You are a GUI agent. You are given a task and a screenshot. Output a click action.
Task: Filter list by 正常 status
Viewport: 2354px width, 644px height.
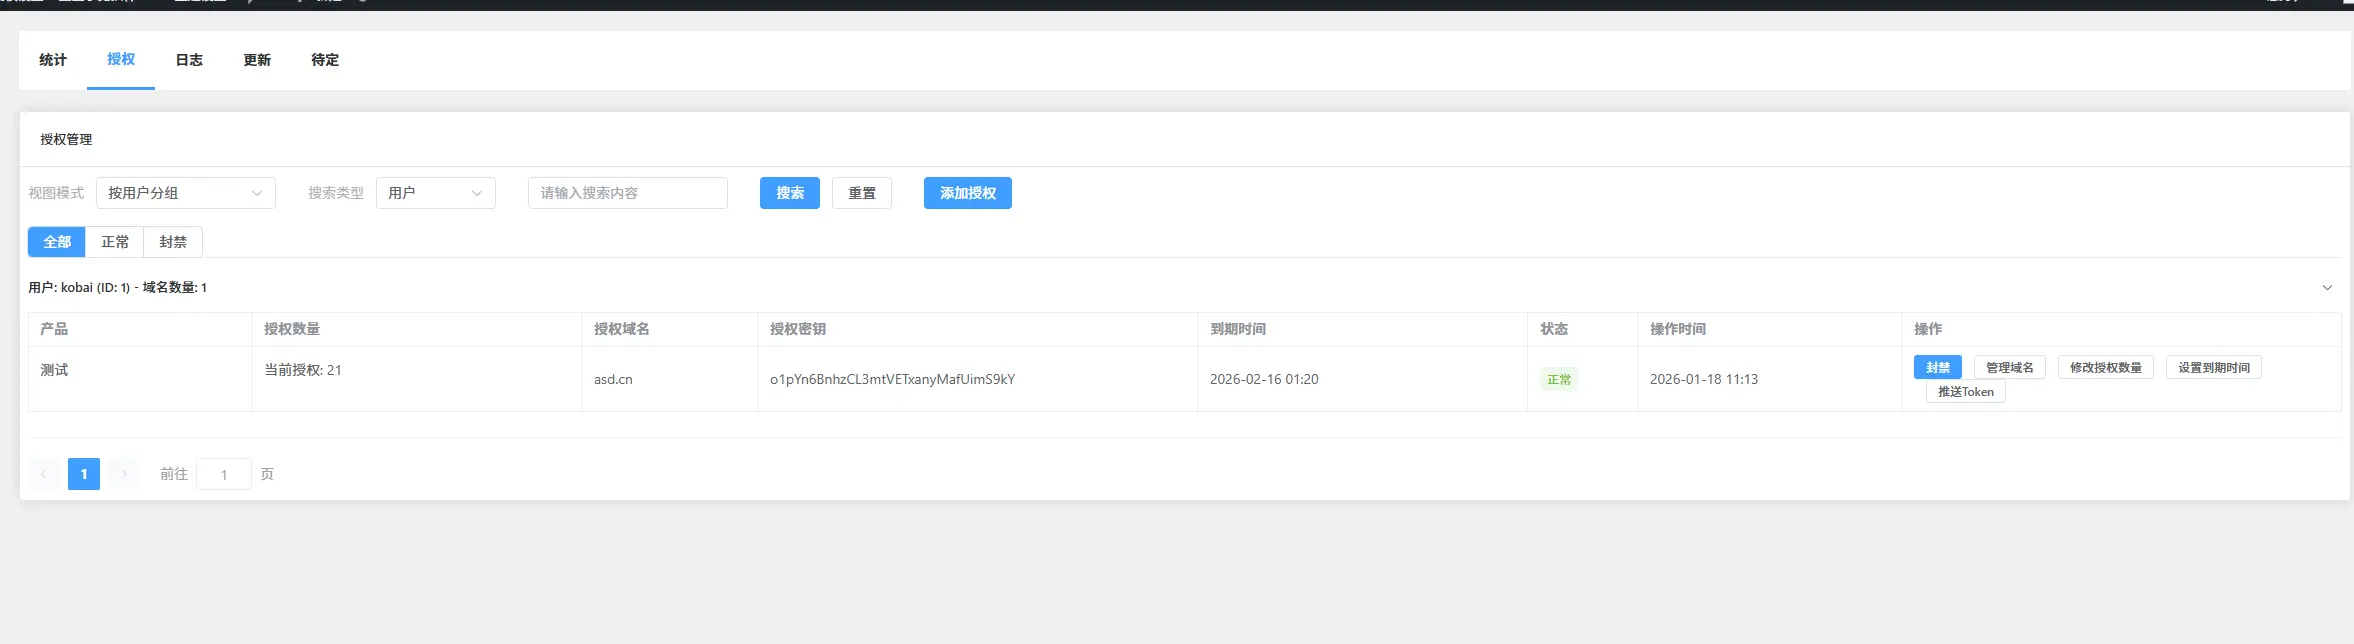[x=115, y=242]
